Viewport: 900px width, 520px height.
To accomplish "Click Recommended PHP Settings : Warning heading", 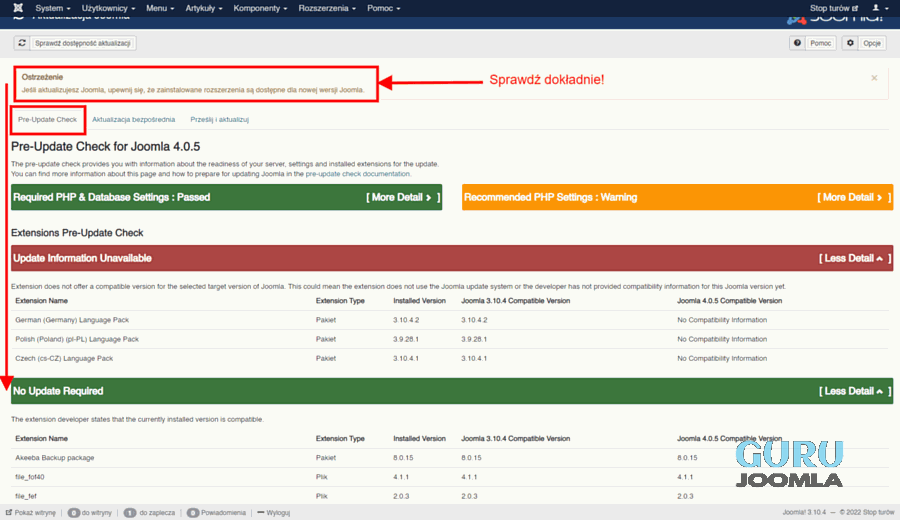I will click(550, 197).
